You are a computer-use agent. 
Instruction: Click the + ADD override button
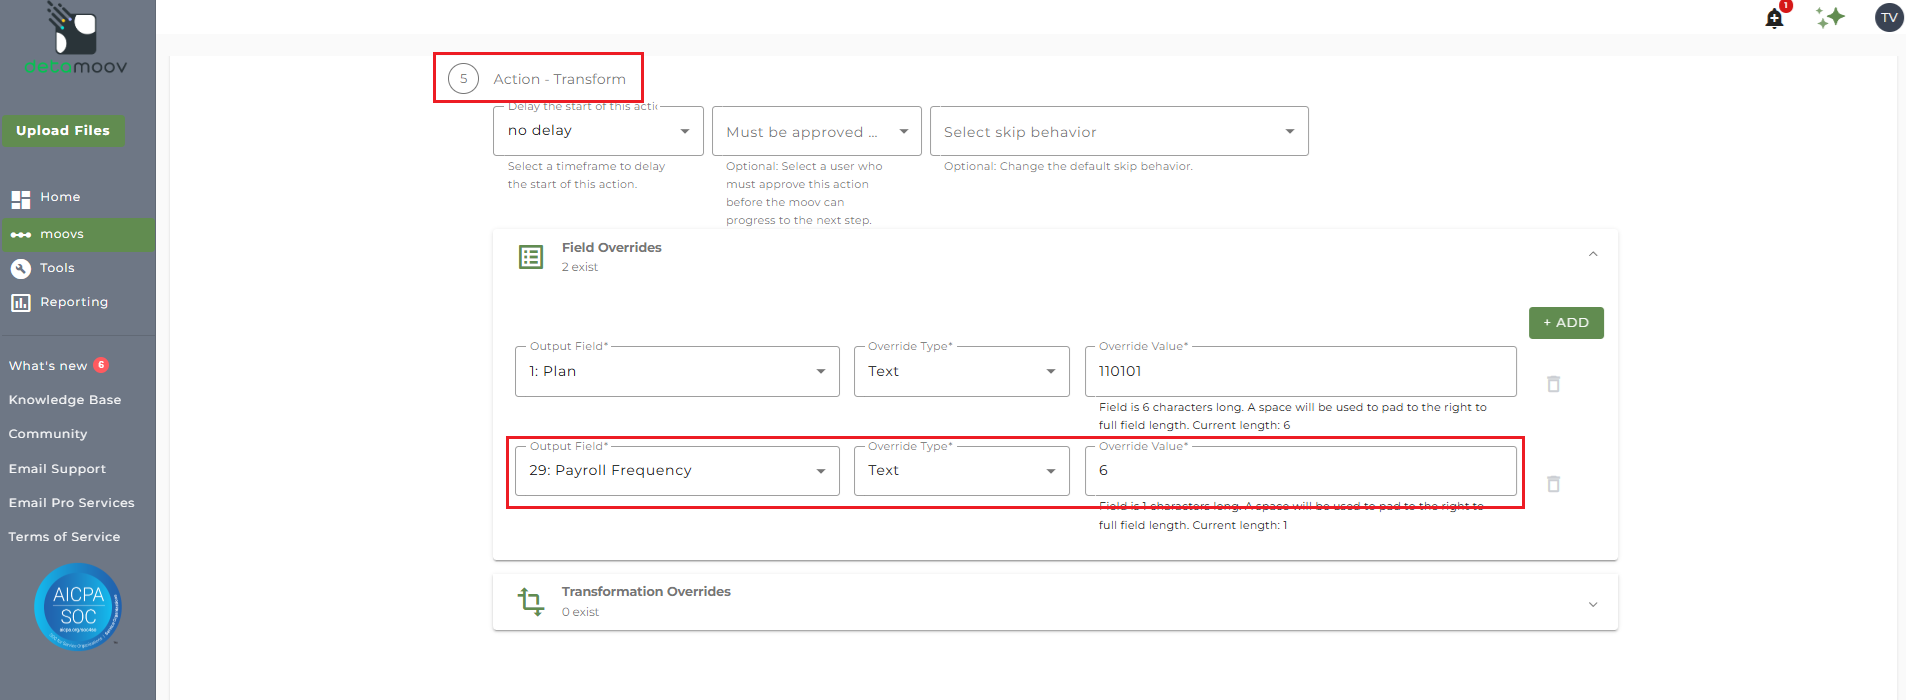point(1566,323)
